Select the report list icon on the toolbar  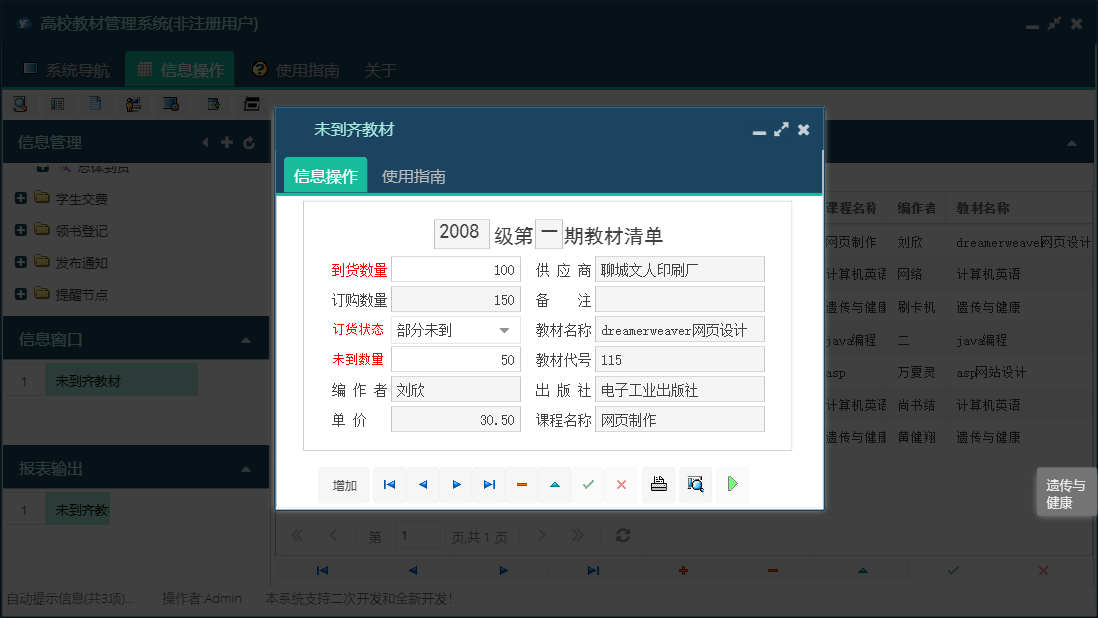[x=58, y=103]
